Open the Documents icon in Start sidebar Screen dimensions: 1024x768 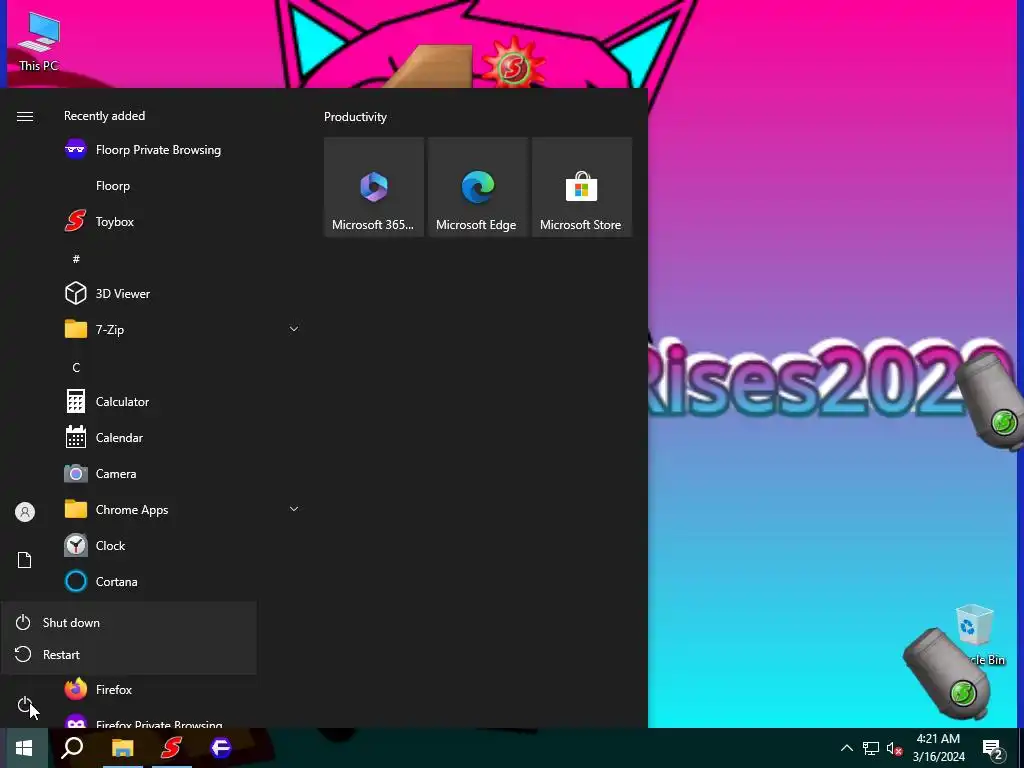click(x=25, y=560)
